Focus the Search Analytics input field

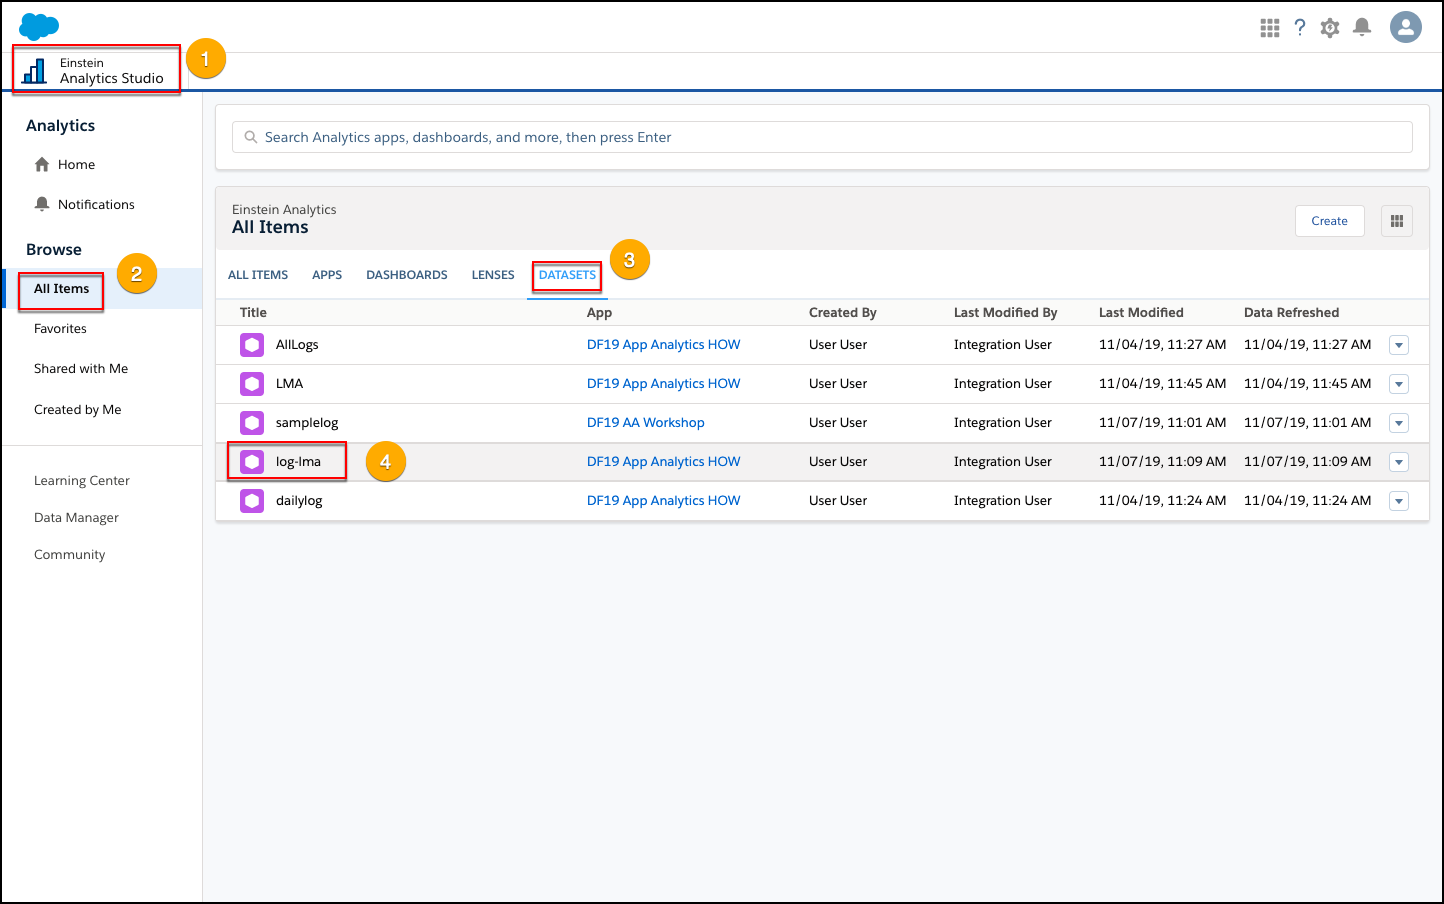(x=822, y=137)
